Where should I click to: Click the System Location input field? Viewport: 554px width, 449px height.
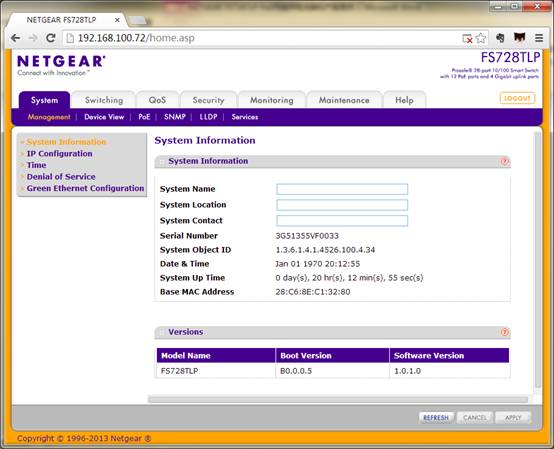click(x=342, y=205)
